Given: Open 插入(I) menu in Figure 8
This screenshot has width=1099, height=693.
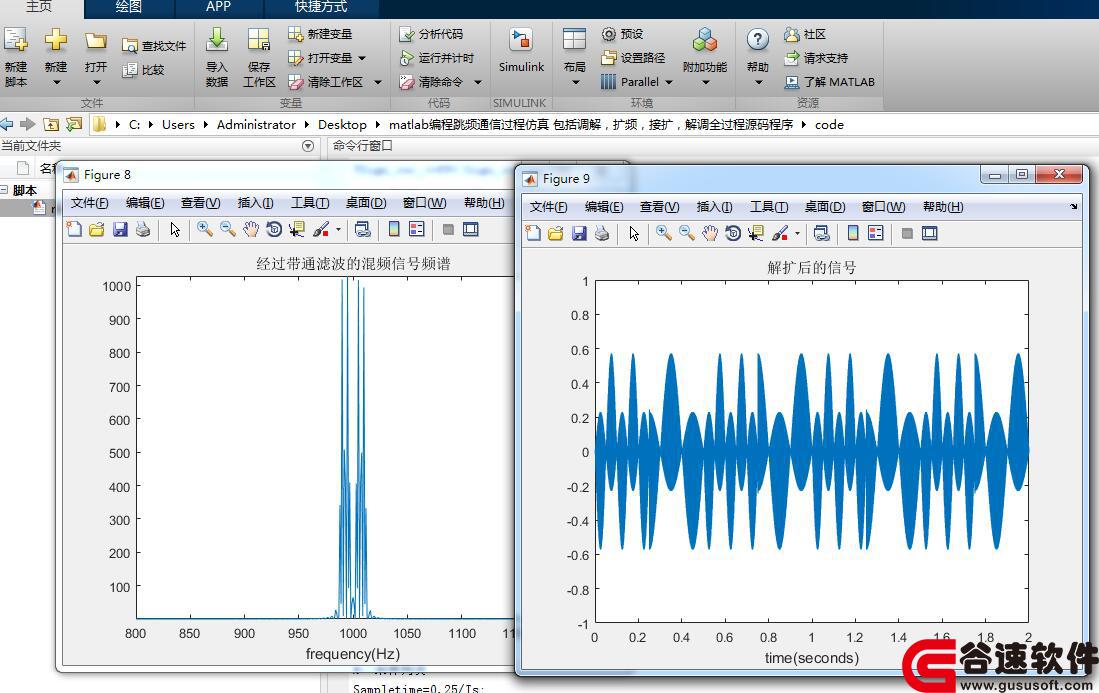Looking at the screenshot, I should click(255, 203).
